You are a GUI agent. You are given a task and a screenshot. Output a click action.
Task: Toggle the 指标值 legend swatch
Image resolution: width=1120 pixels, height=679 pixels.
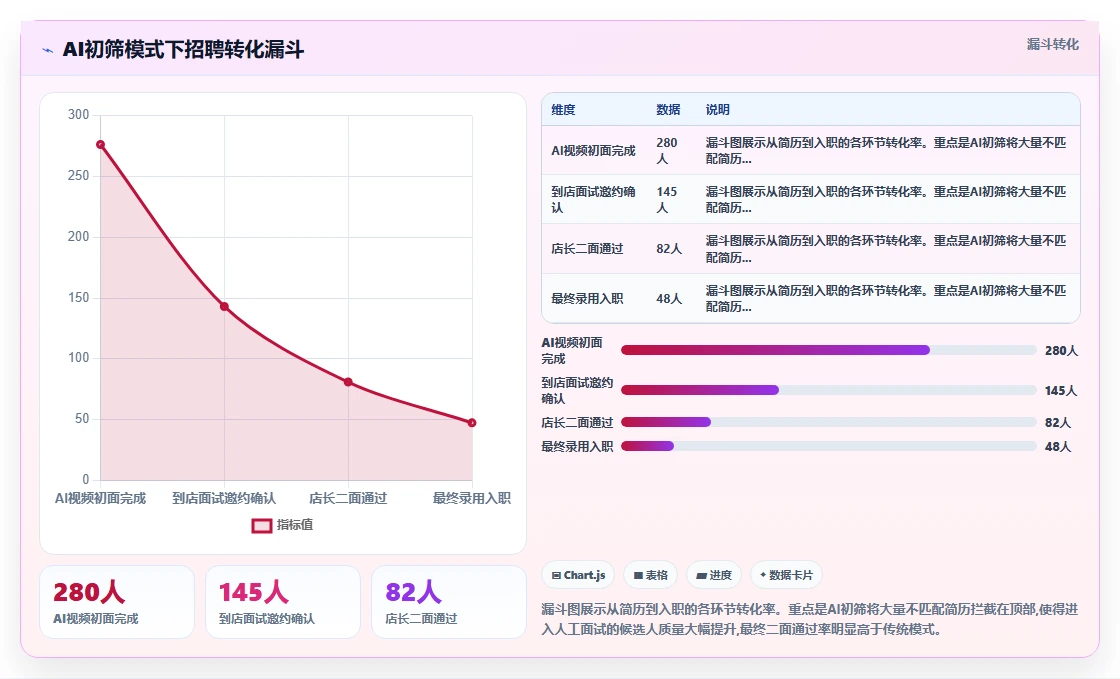pyautogui.click(x=261, y=525)
